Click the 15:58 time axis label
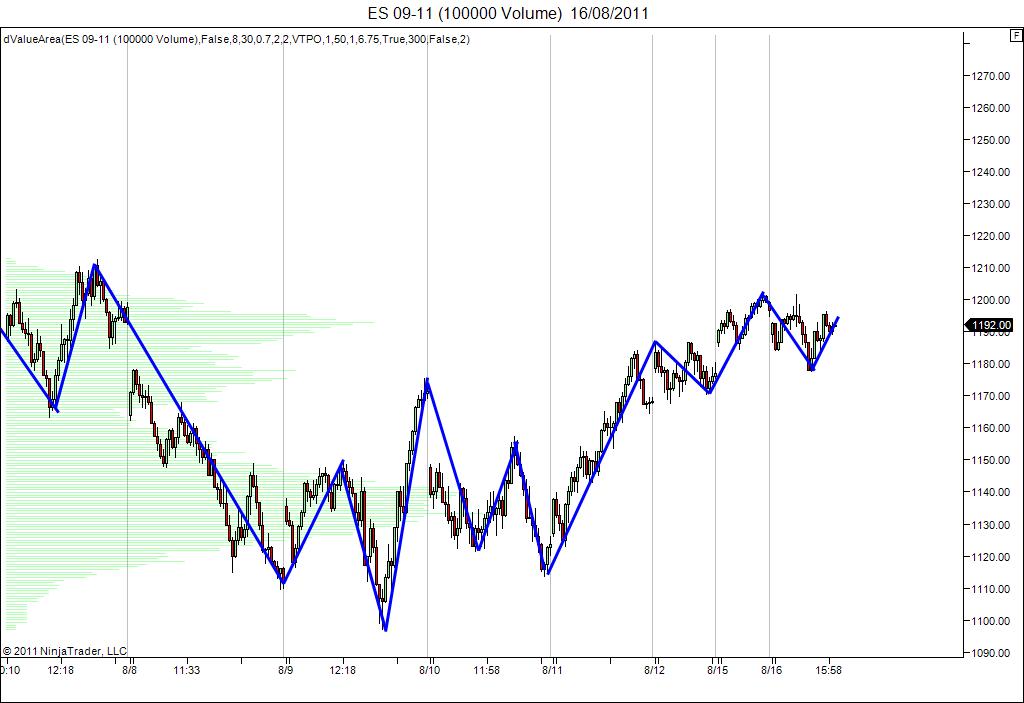This screenshot has width=1024, height=703. click(829, 670)
